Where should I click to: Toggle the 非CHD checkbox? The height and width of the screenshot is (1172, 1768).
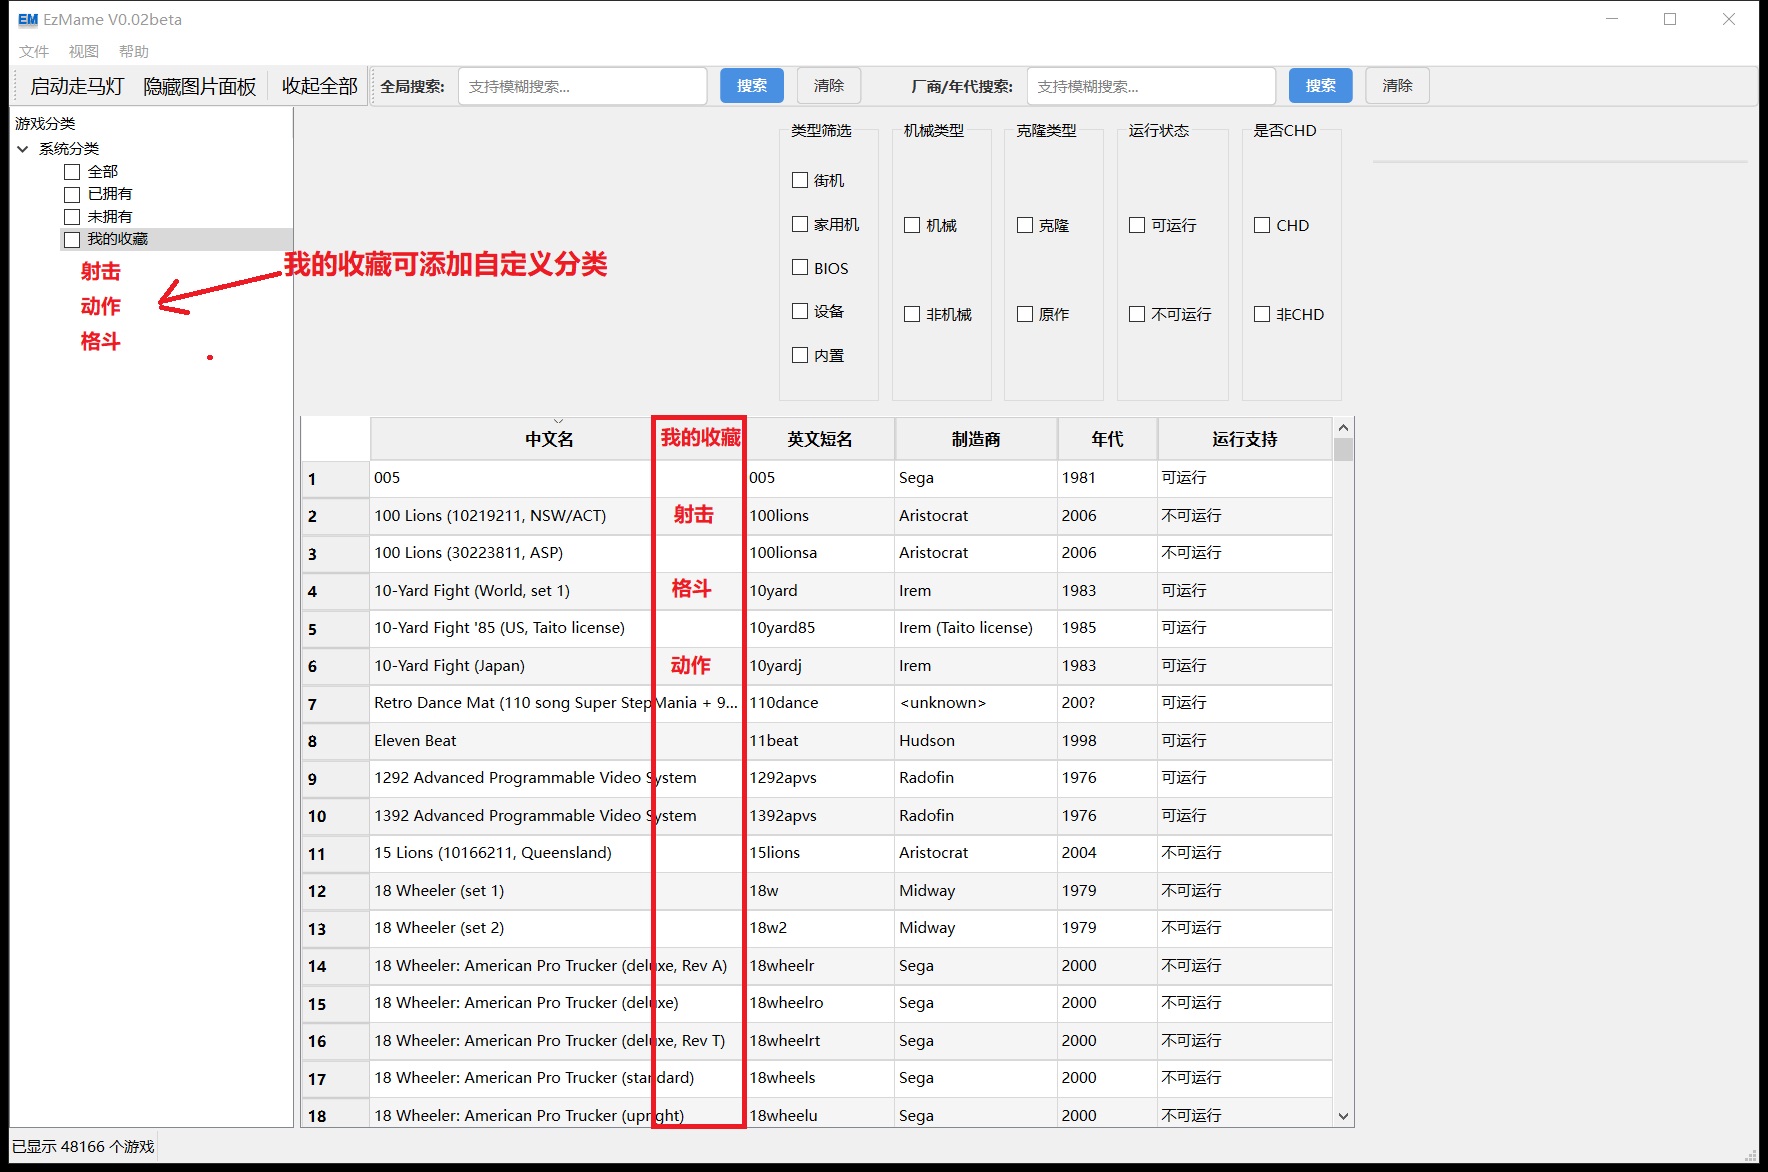tap(1262, 314)
